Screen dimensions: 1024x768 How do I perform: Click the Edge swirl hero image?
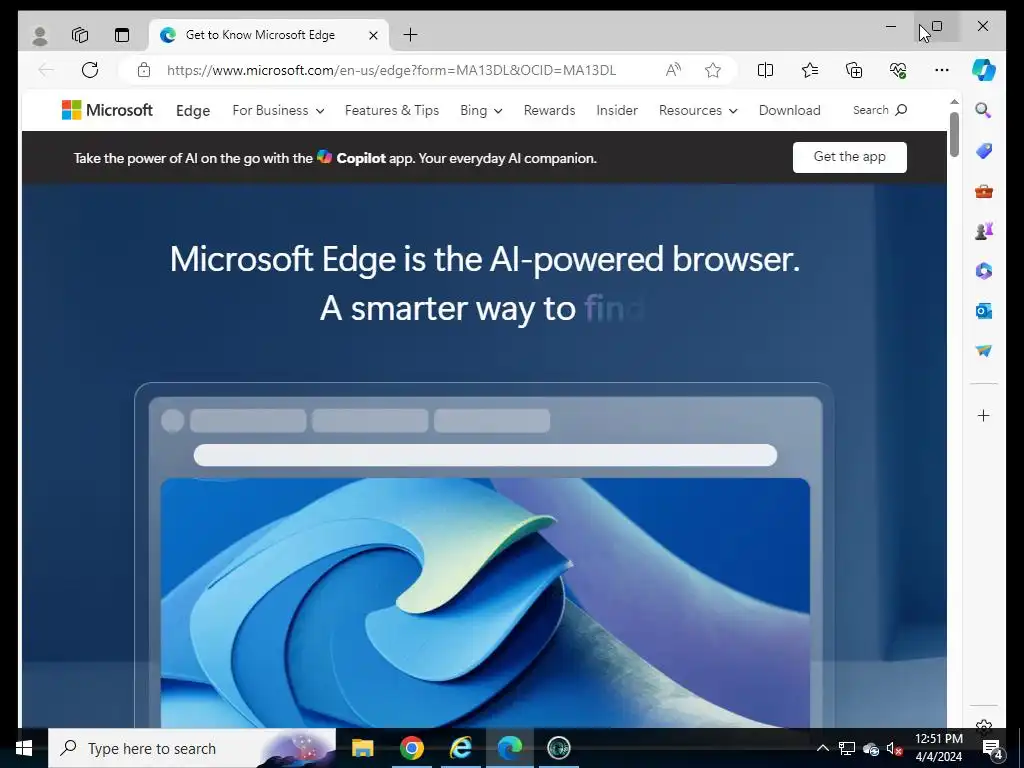tap(485, 603)
